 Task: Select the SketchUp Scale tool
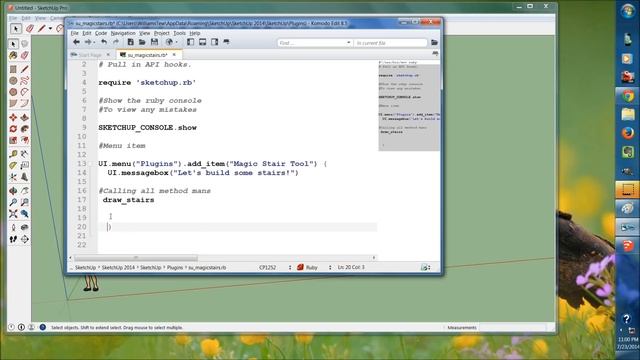click(13, 140)
